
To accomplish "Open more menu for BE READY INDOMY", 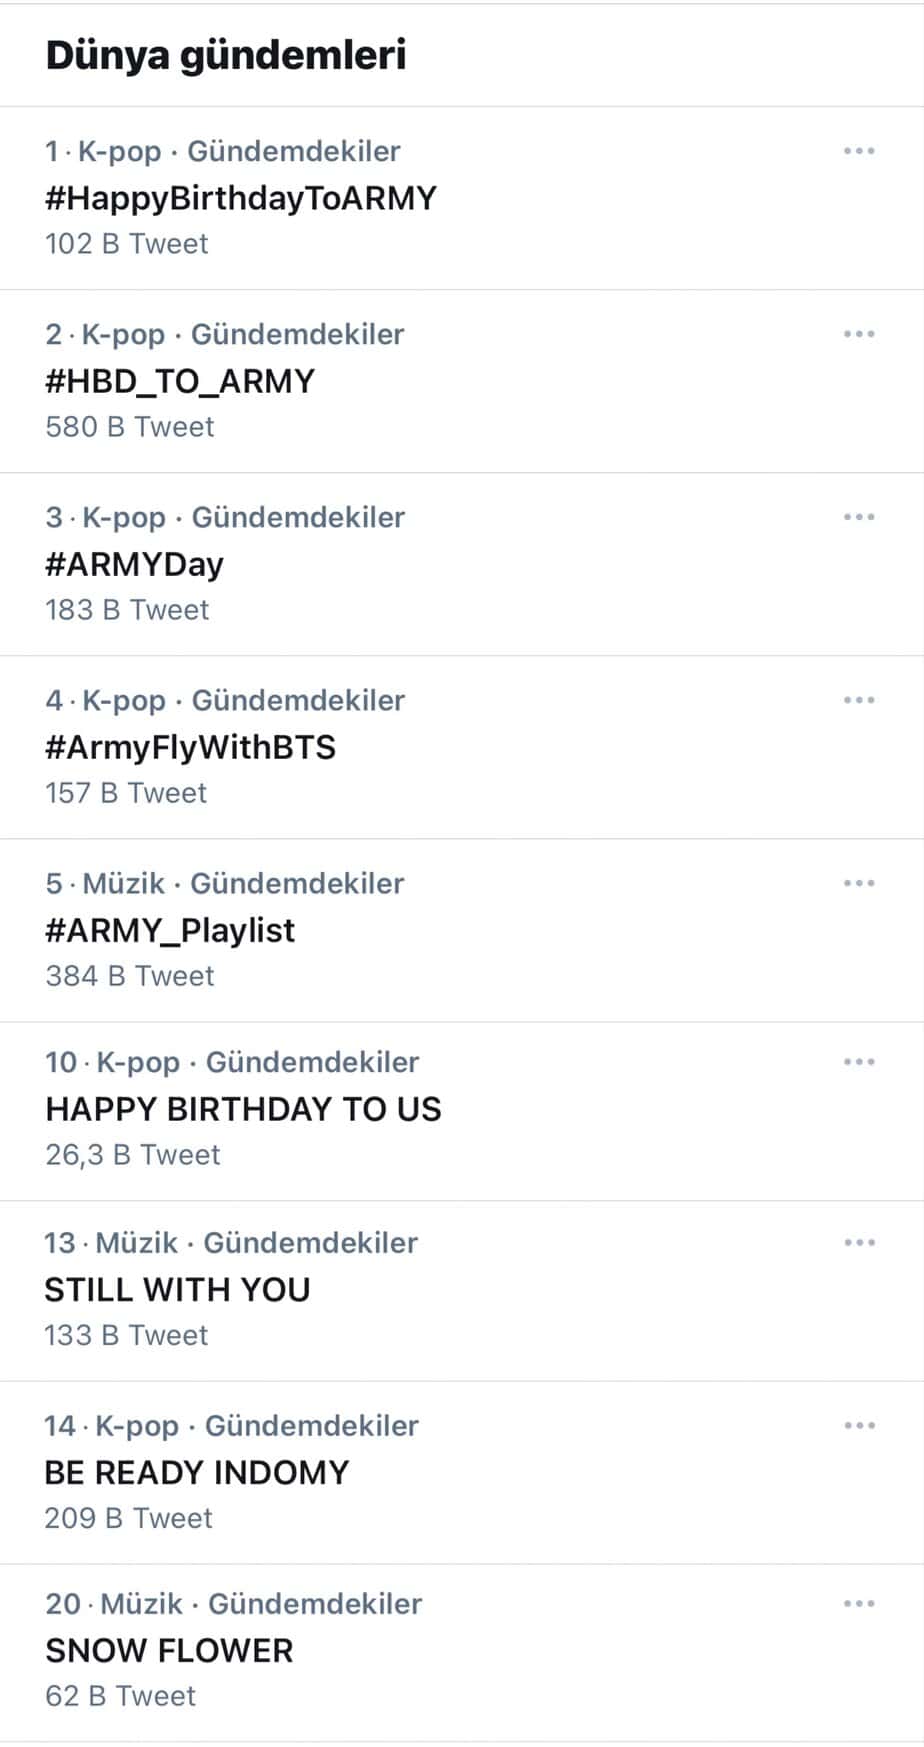I will [x=859, y=1426].
